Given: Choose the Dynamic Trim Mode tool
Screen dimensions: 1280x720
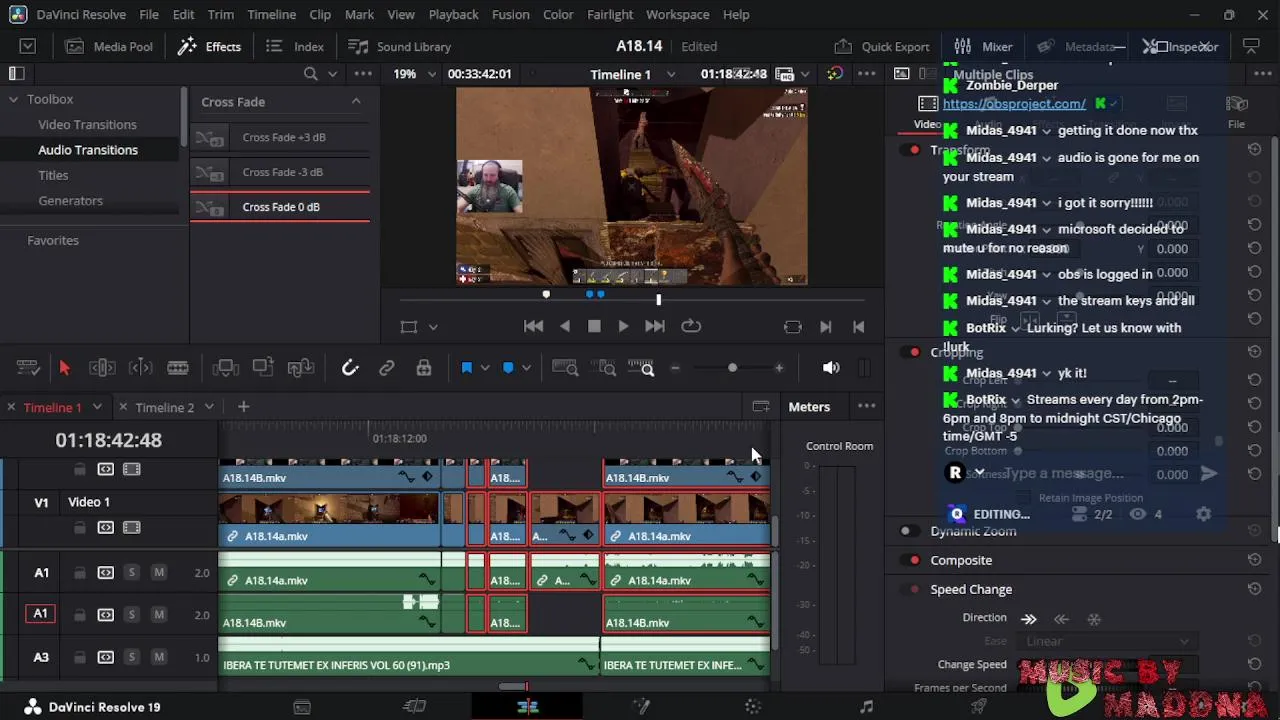Looking at the screenshot, I should click(140, 368).
